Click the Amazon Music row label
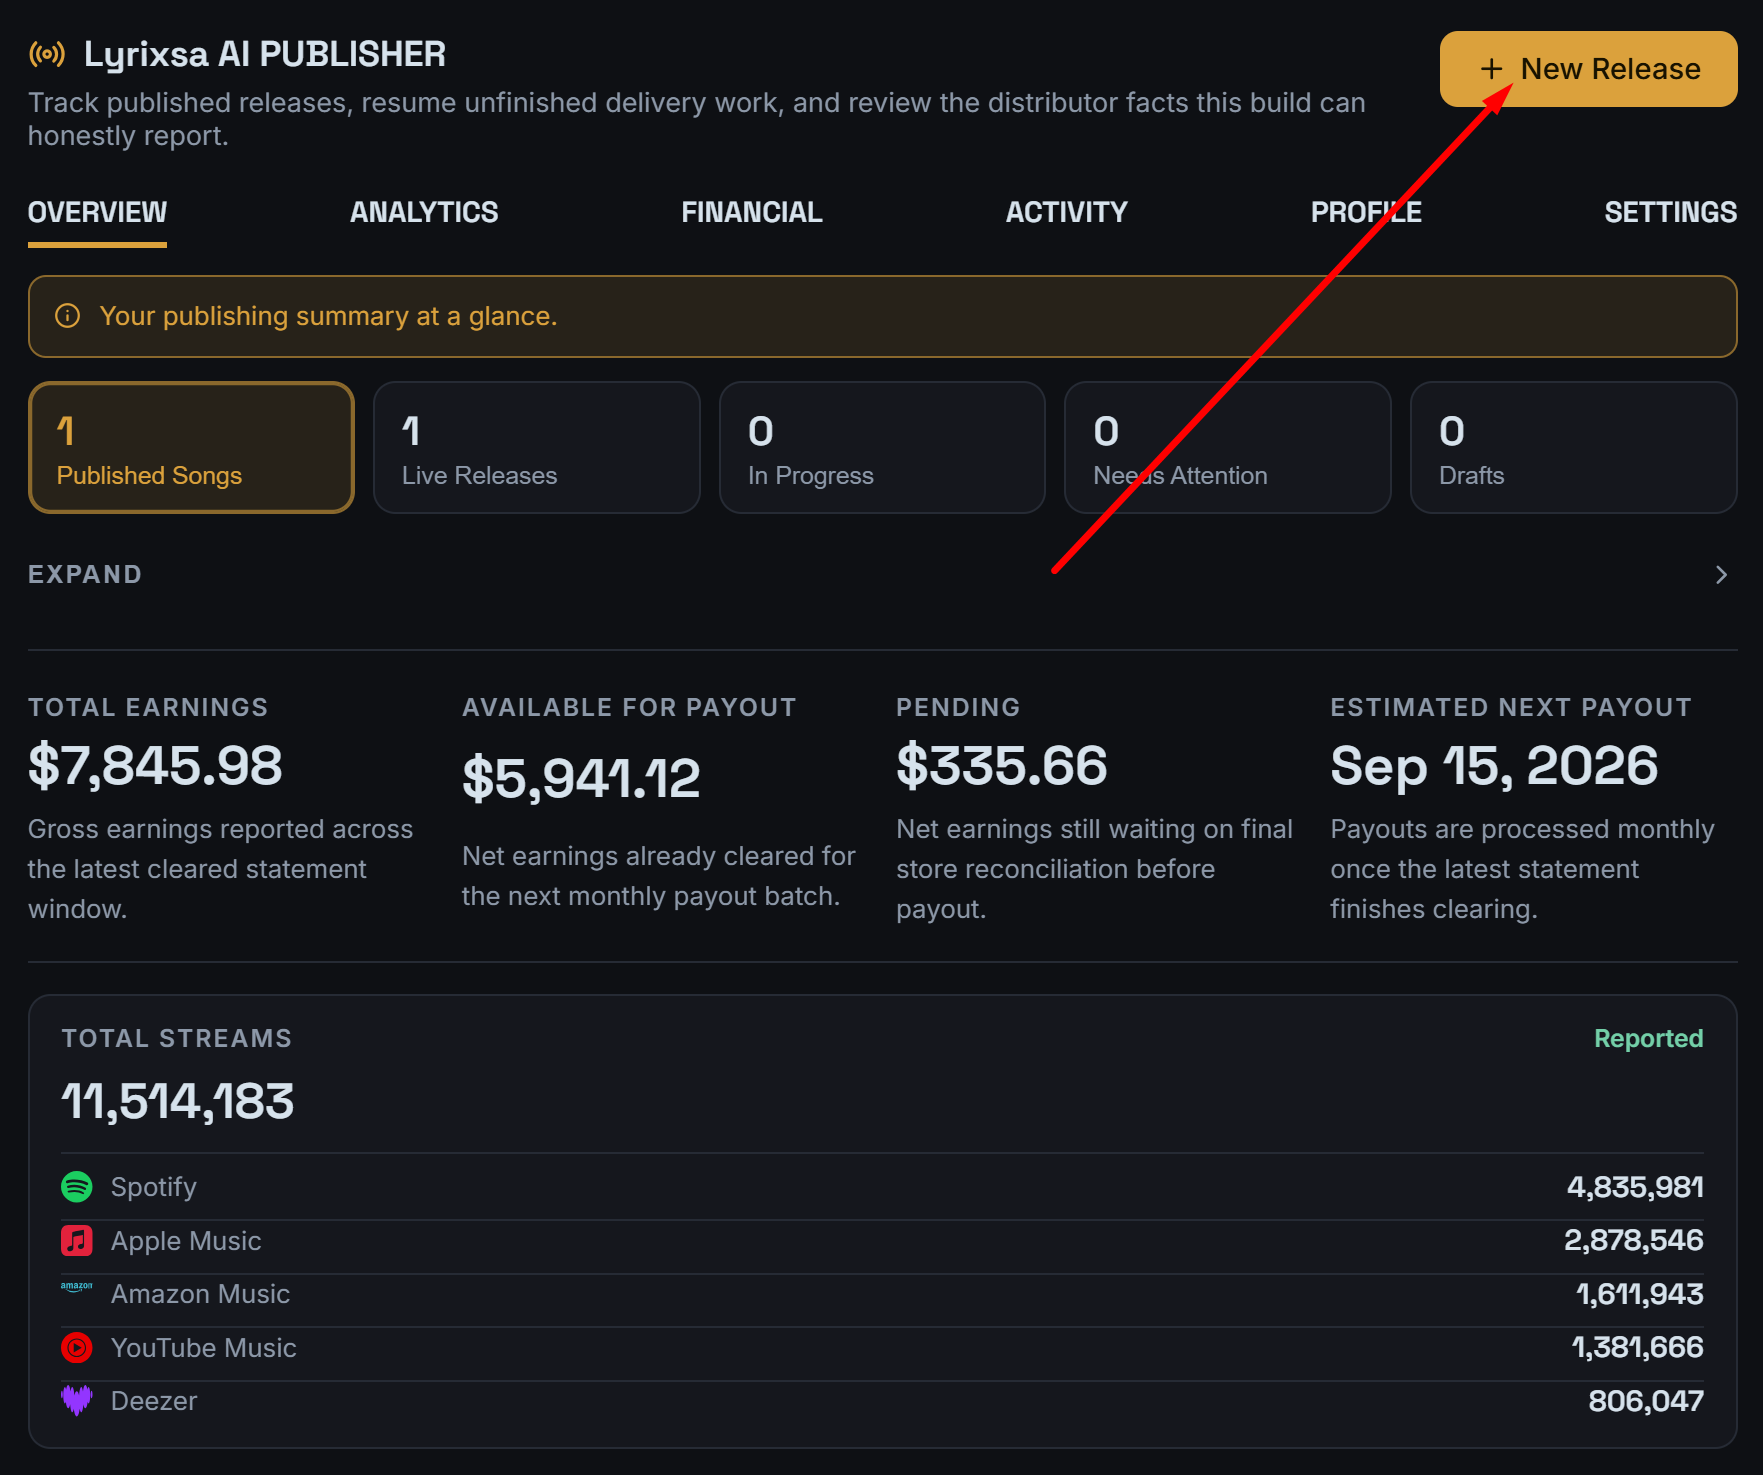1763x1475 pixels. tap(200, 1294)
